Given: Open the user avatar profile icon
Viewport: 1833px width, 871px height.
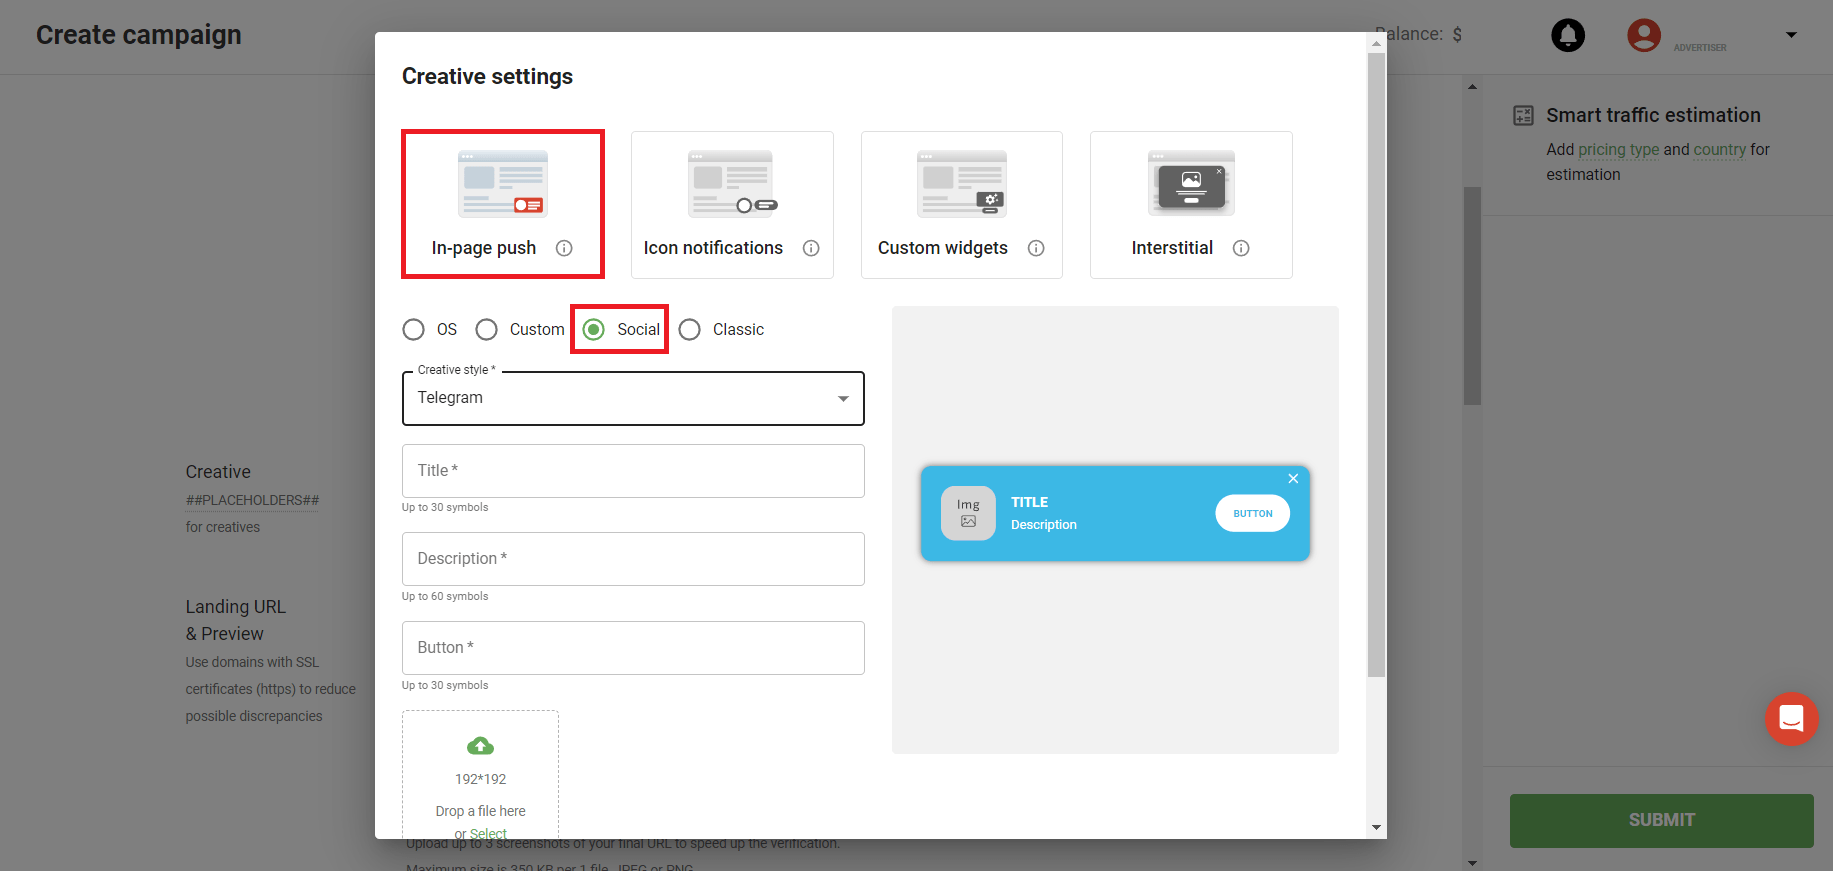Looking at the screenshot, I should [x=1644, y=35].
